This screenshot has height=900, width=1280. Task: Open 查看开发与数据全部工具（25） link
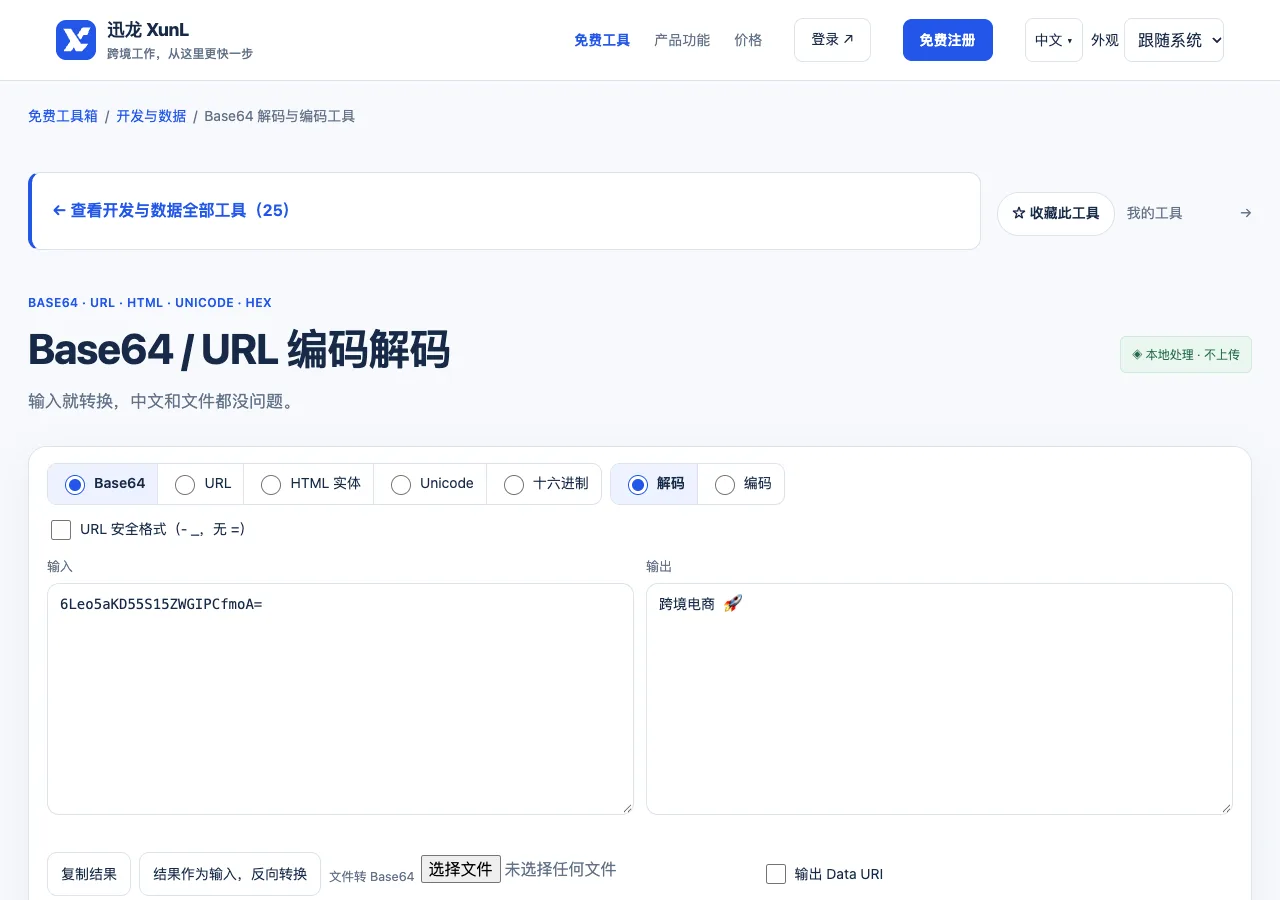pos(172,211)
